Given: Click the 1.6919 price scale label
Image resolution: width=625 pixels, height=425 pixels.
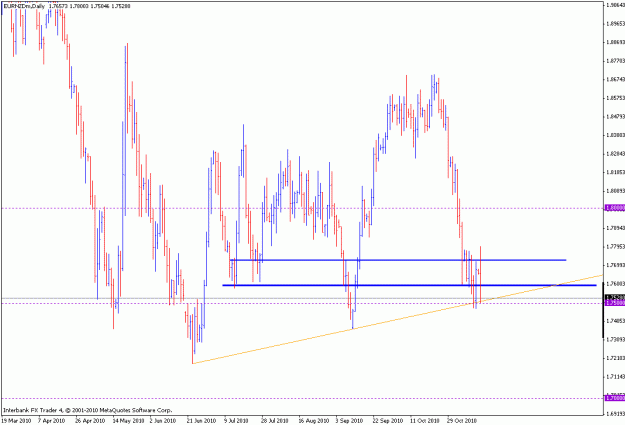Looking at the screenshot, I should [615, 414].
